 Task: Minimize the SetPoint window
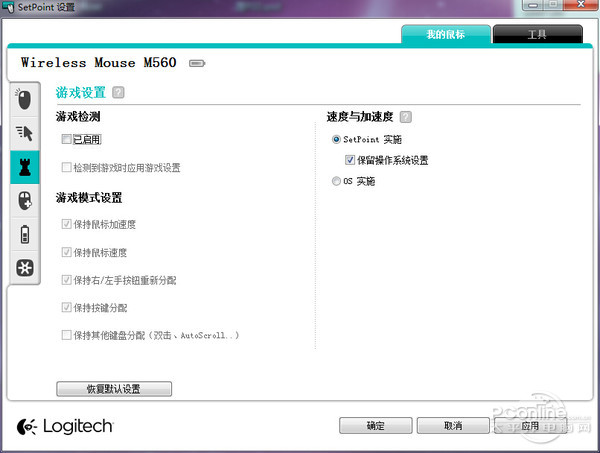click(x=533, y=5)
